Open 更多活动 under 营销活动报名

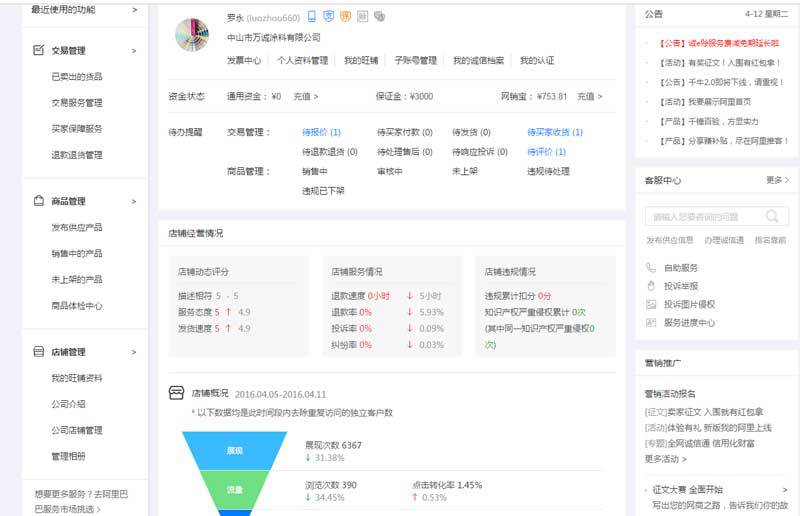(x=666, y=459)
